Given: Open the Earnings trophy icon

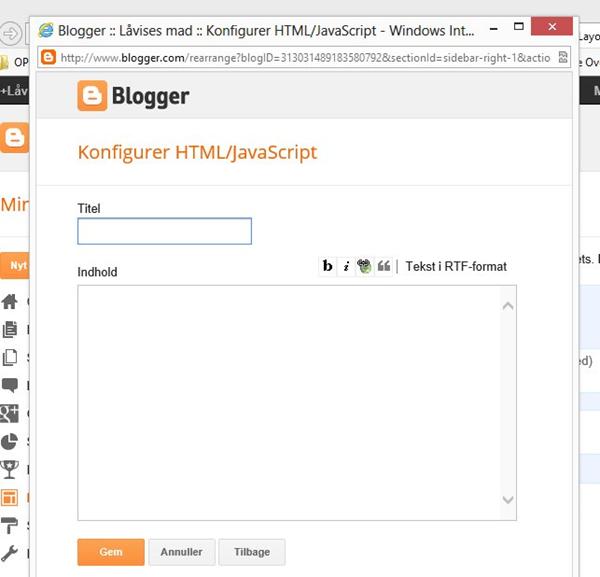Looking at the screenshot, I should (10, 469).
